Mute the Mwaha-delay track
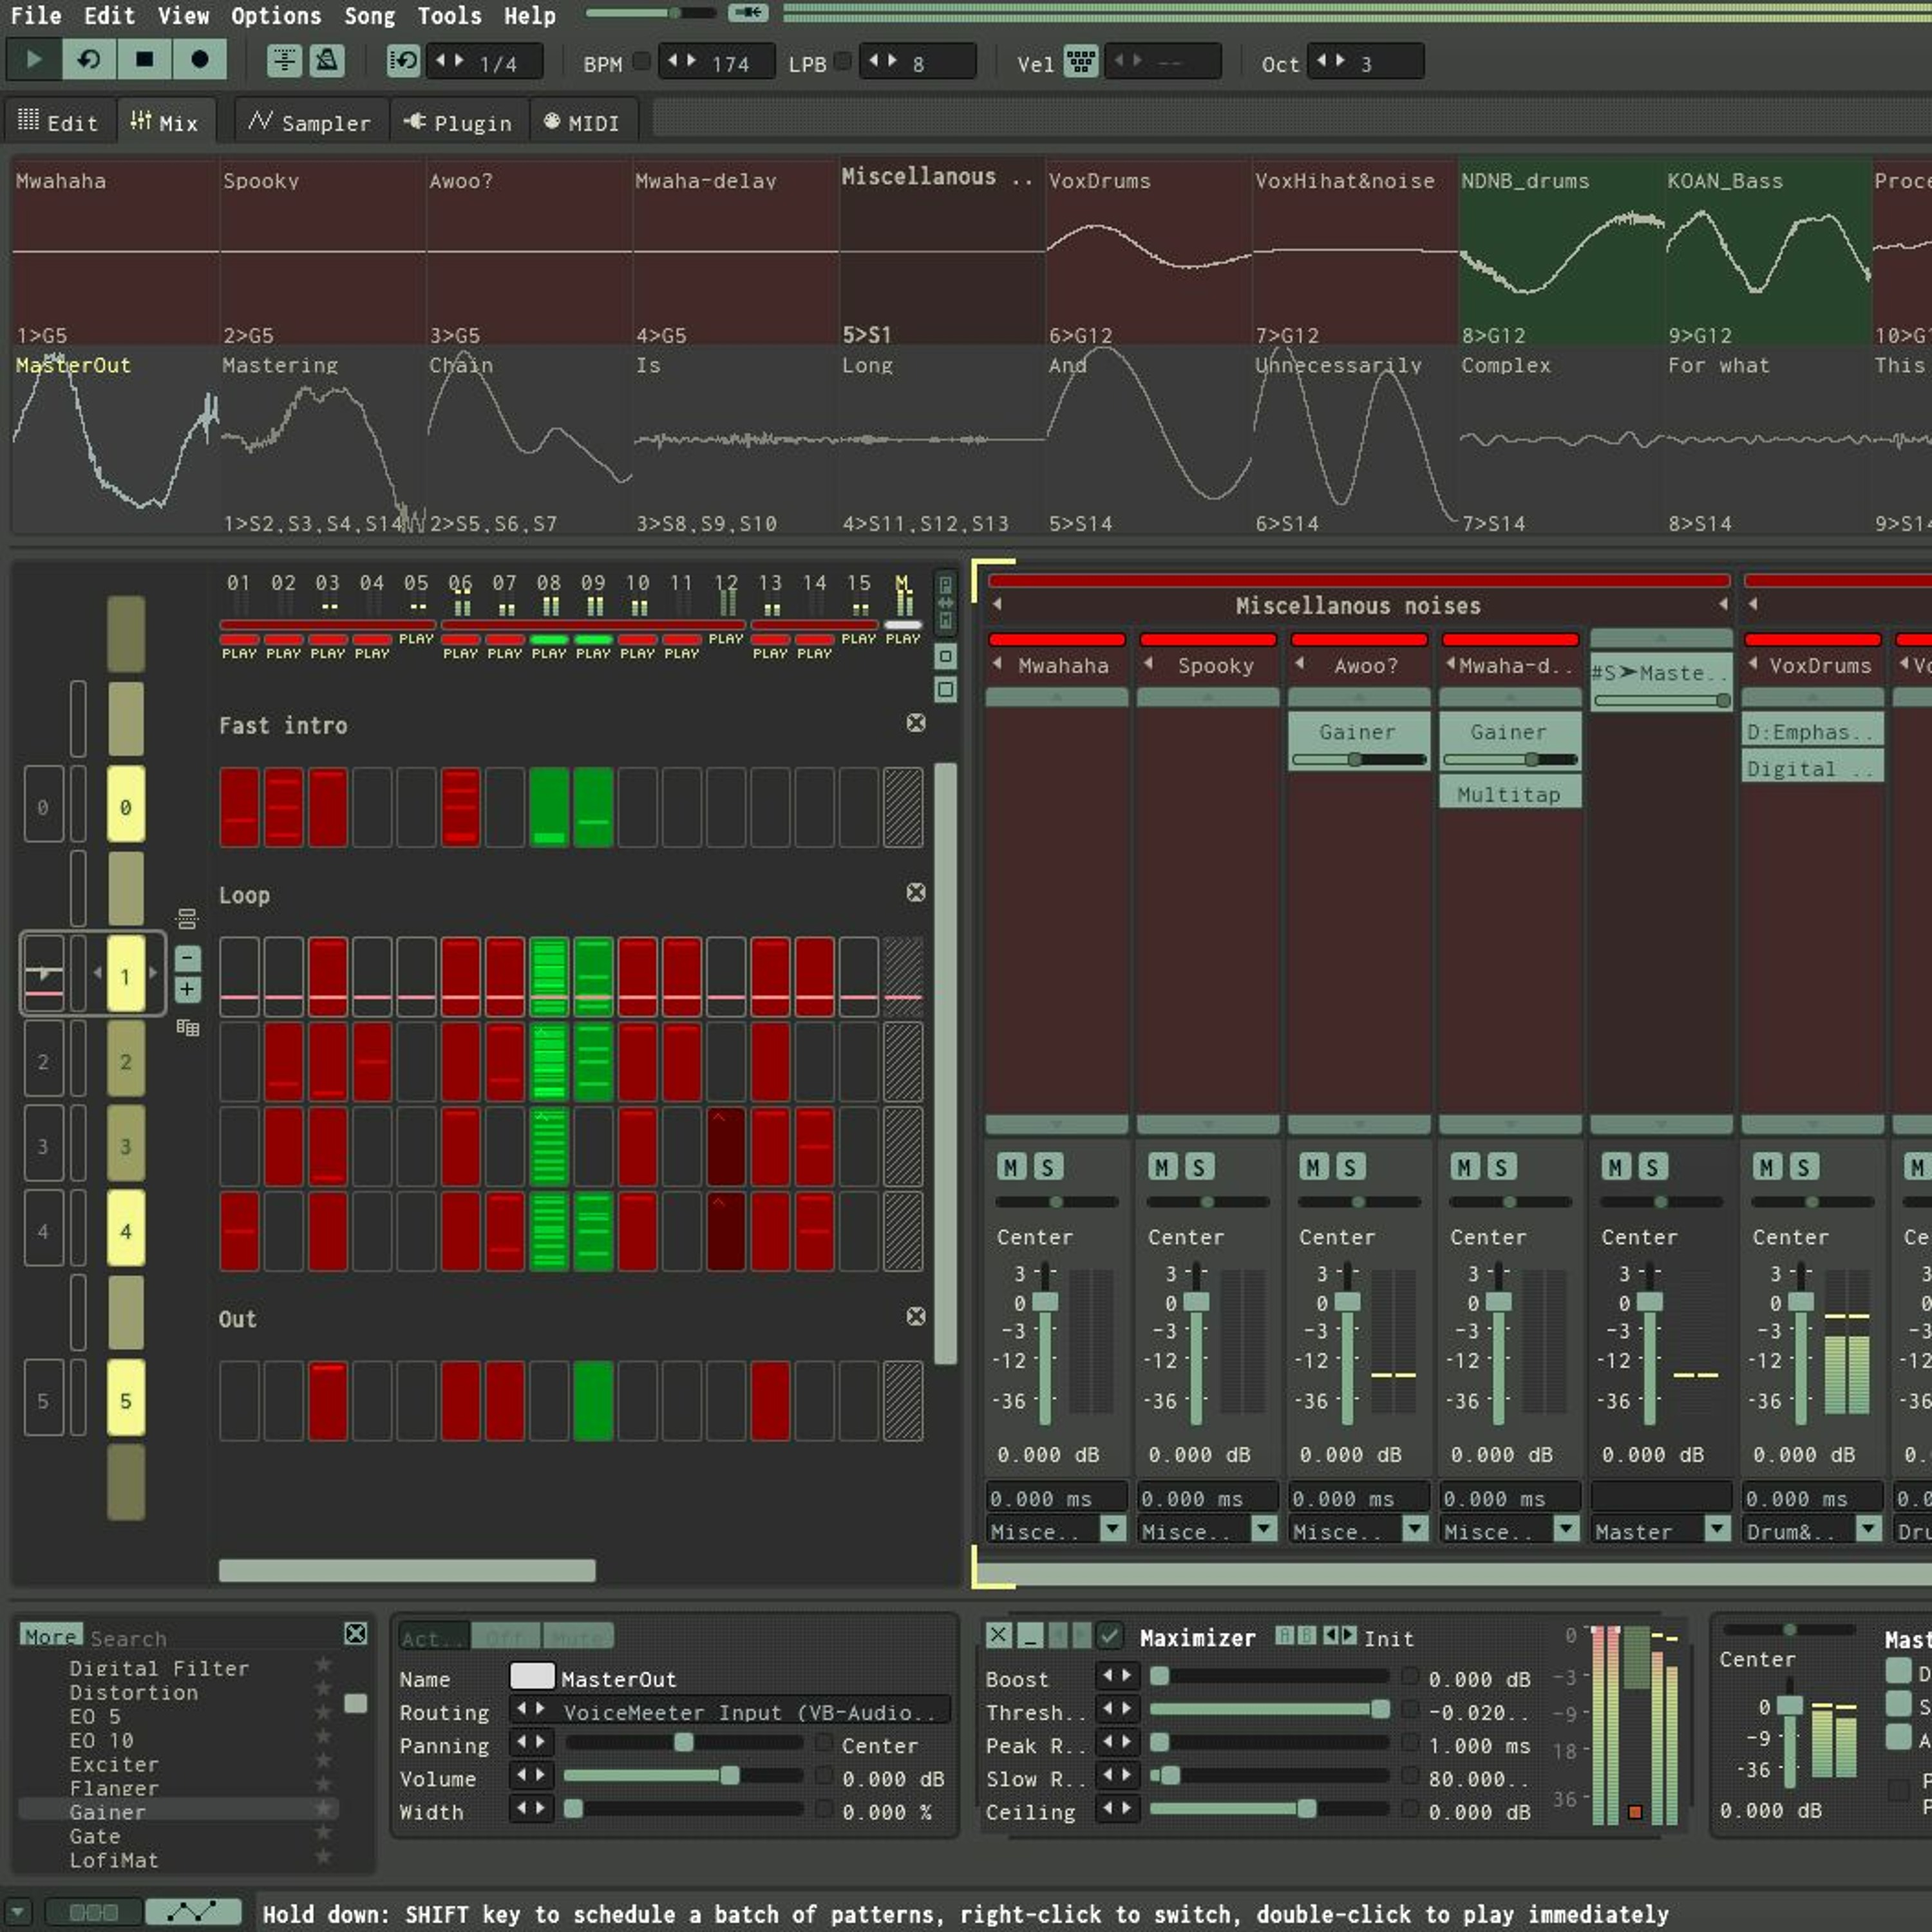This screenshot has height=1932, width=1932. click(1464, 1167)
